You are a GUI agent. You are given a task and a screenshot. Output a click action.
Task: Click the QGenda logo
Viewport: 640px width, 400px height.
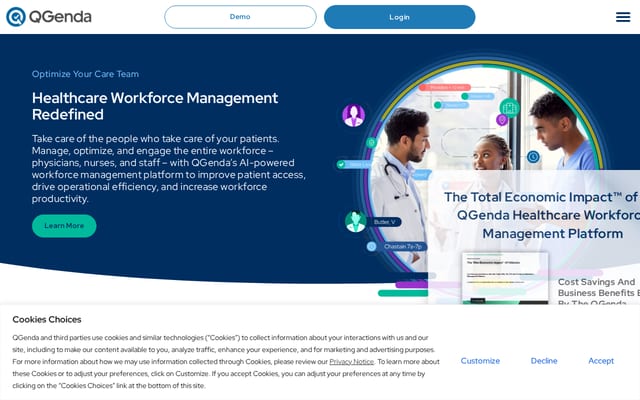click(49, 17)
